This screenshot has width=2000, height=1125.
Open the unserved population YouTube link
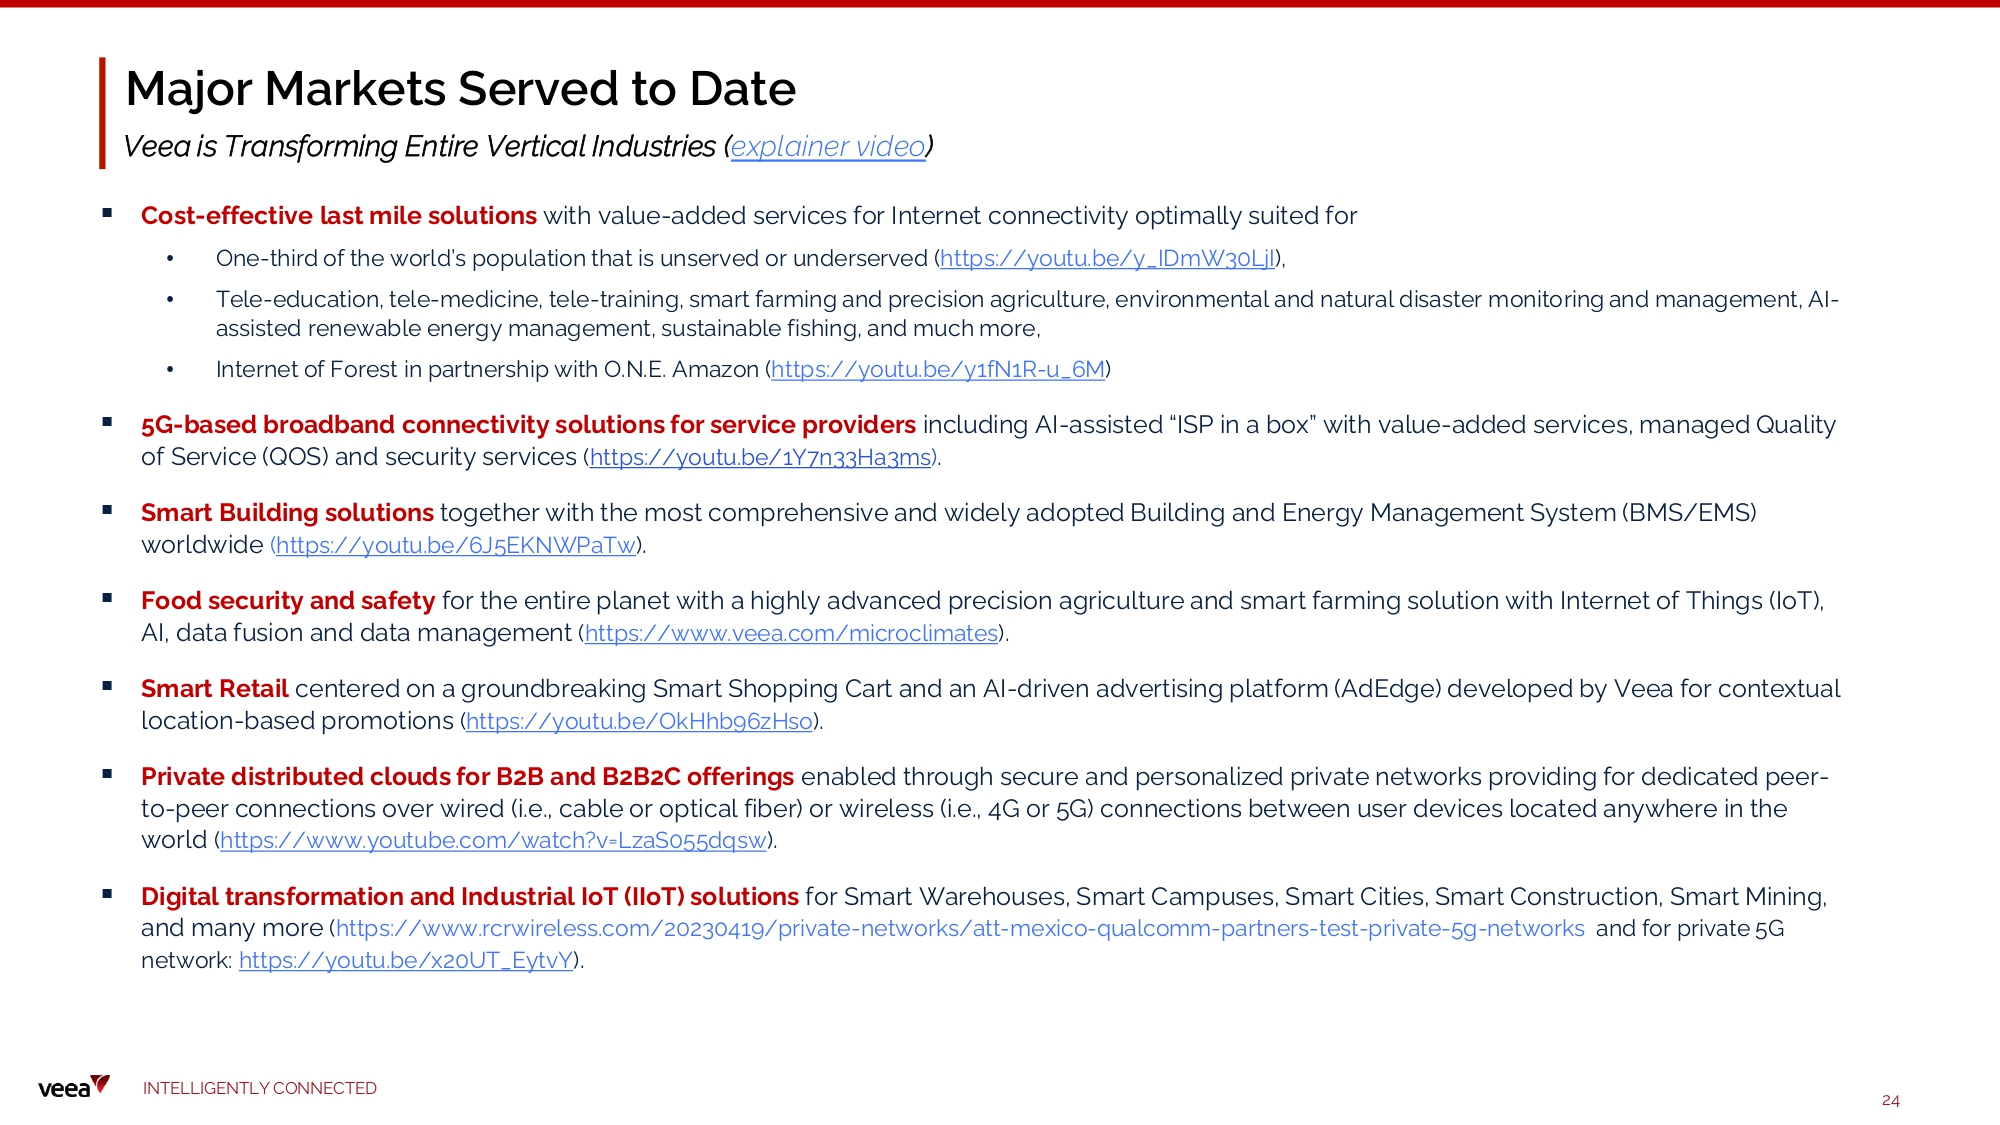pos(1107,259)
